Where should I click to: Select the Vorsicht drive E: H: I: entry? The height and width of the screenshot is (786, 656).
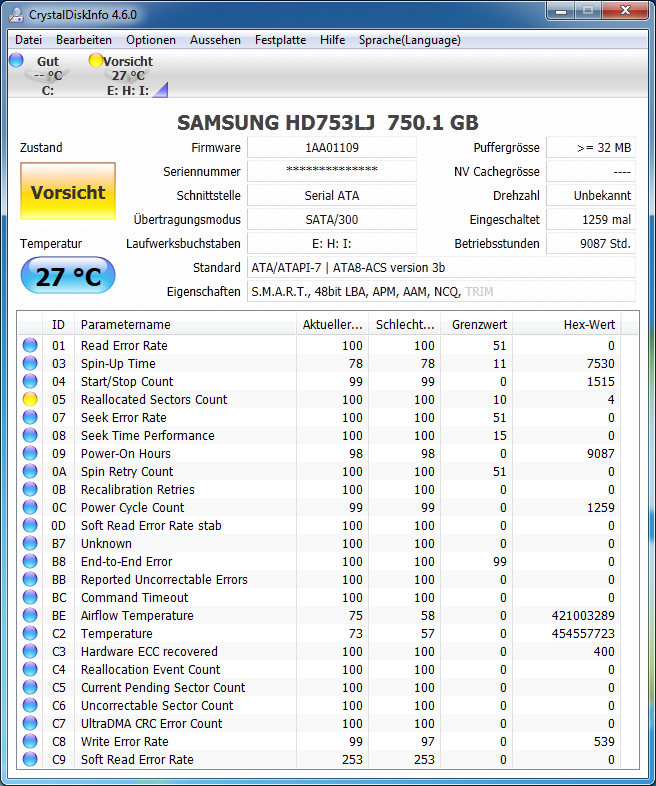coord(127,75)
